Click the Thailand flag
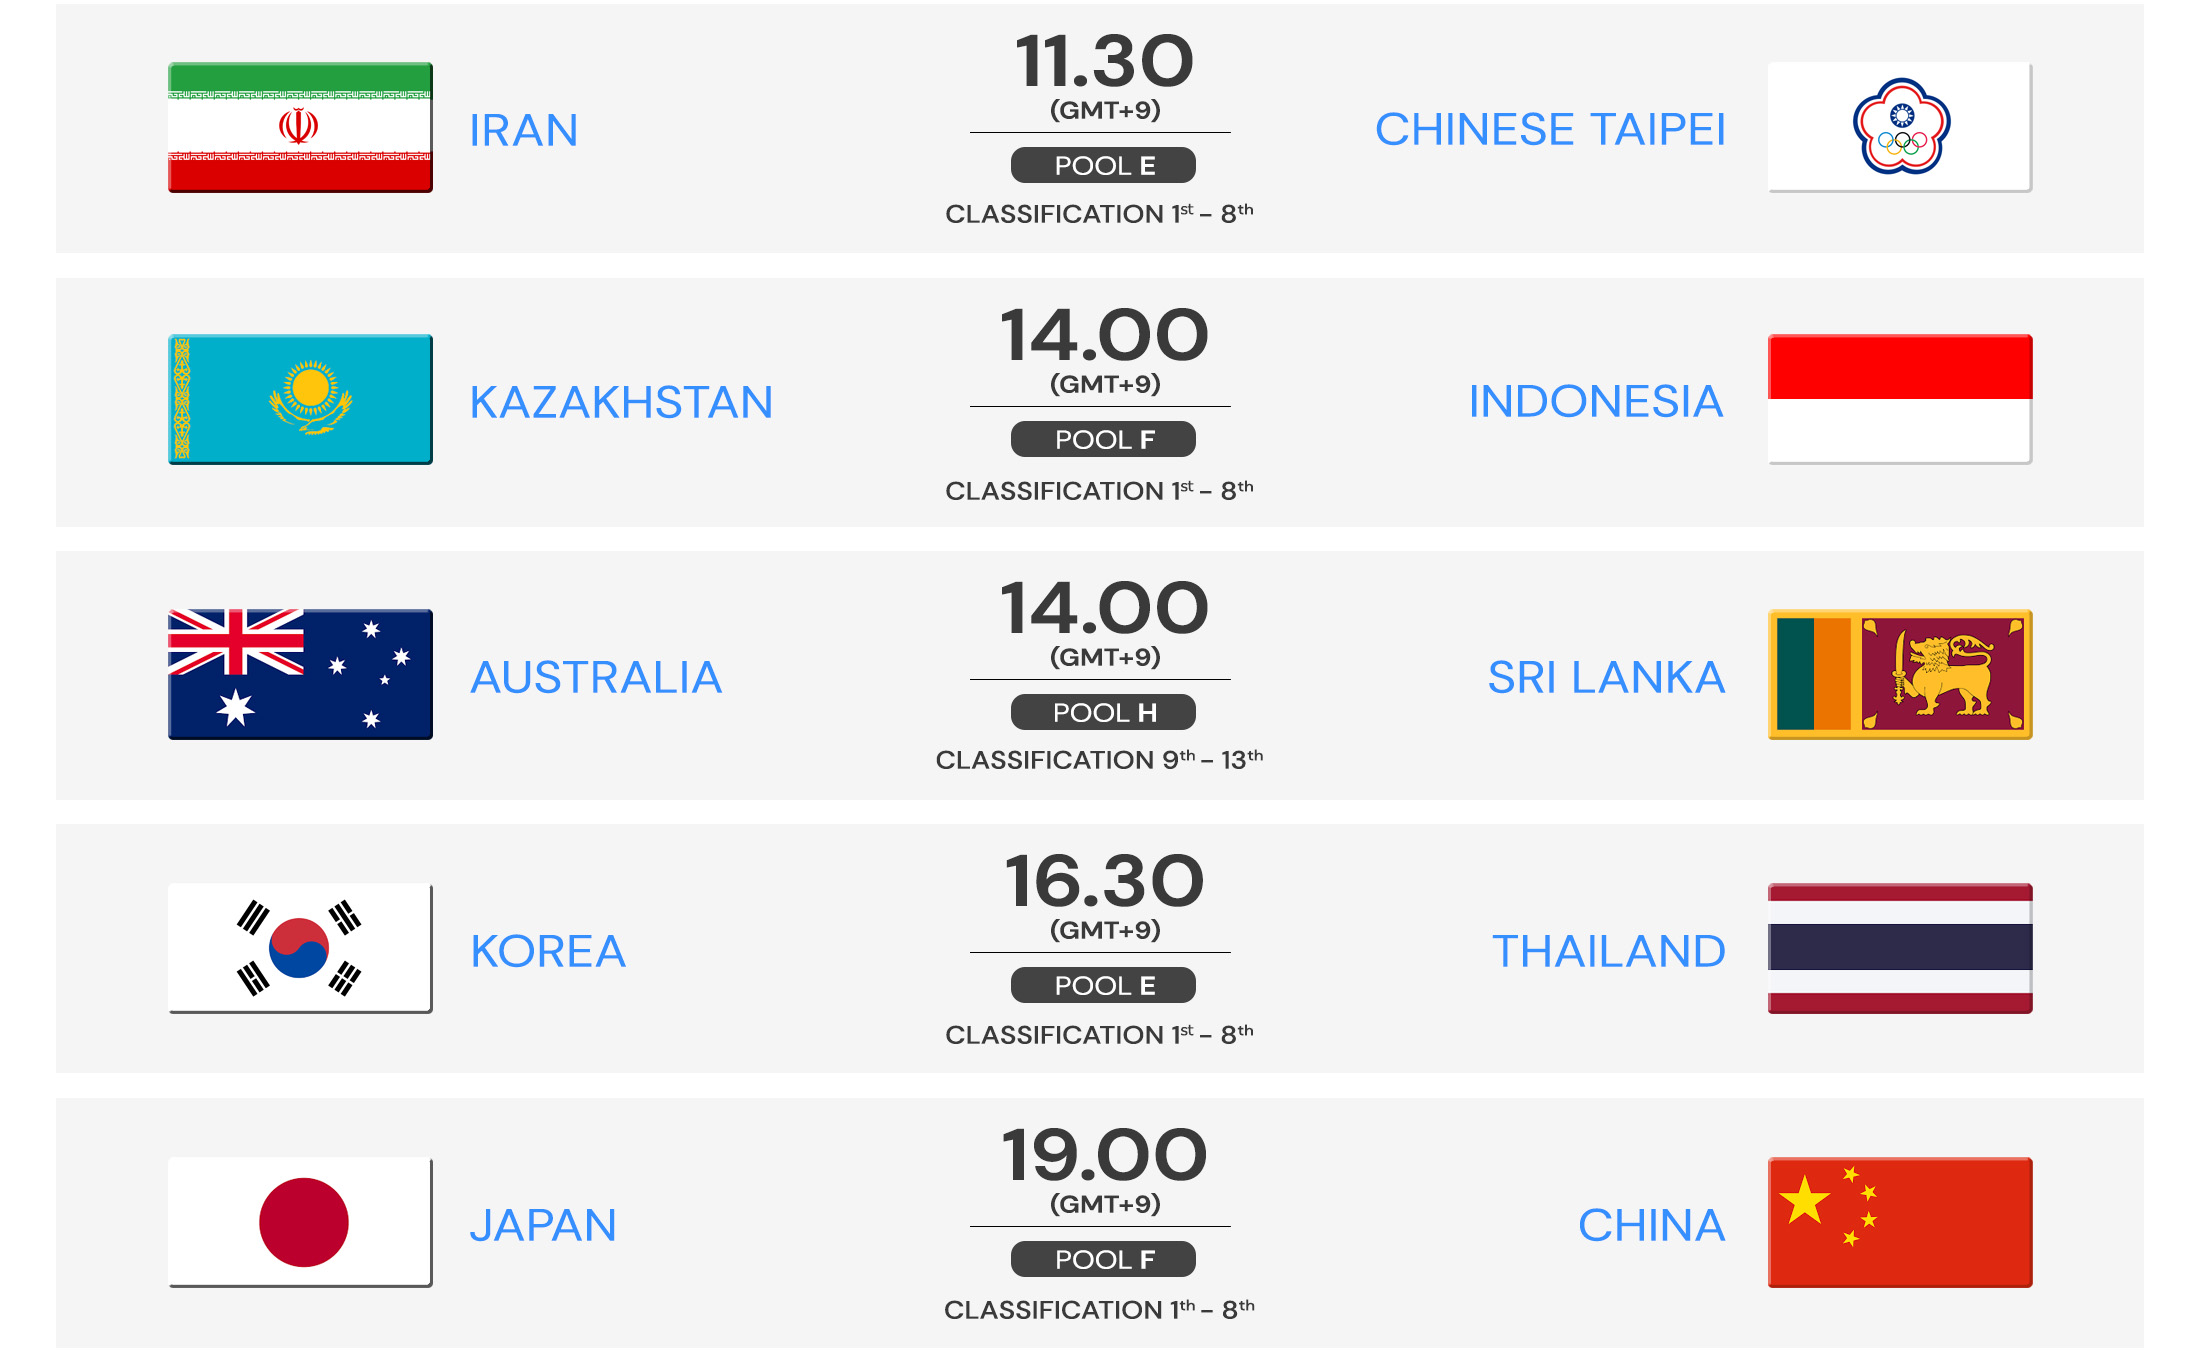Screen dimensions: 2200x1361 coord(1900,948)
